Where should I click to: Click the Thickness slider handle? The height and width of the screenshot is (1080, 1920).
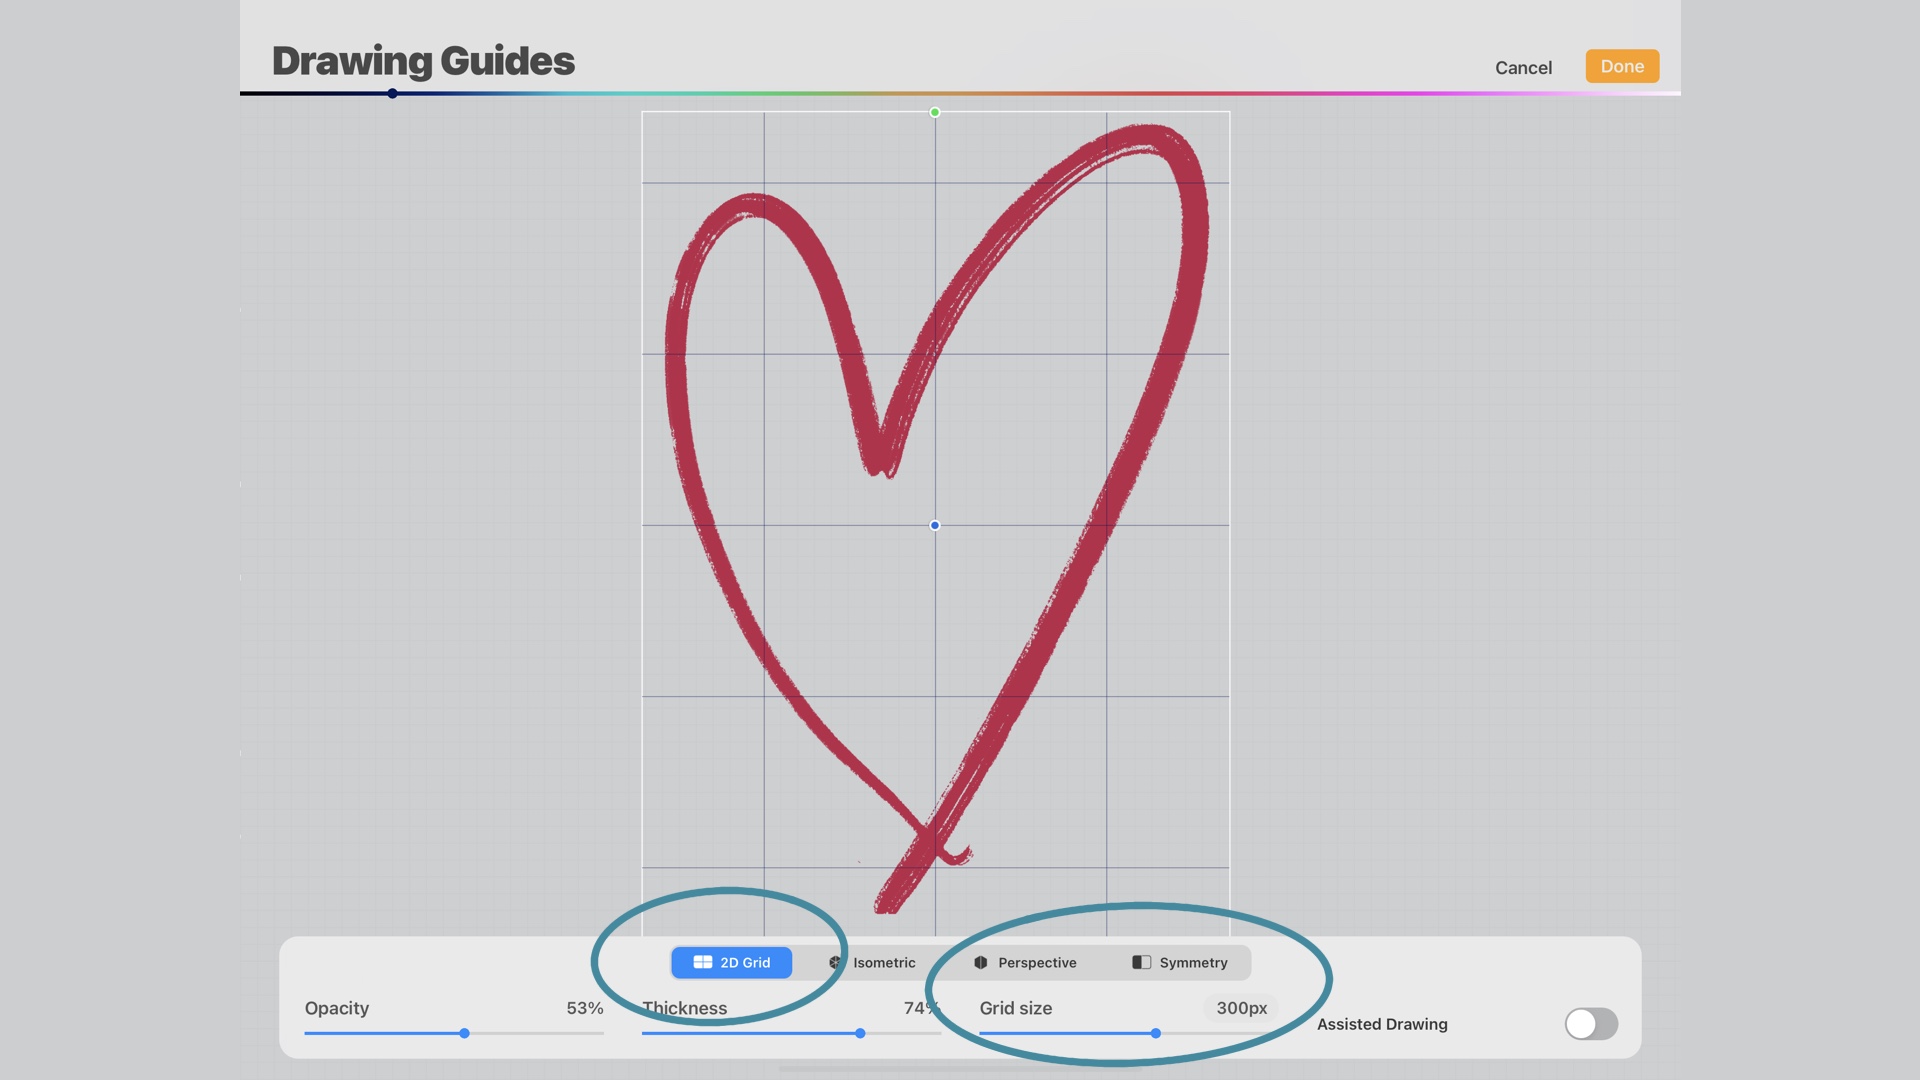(860, 1033)
